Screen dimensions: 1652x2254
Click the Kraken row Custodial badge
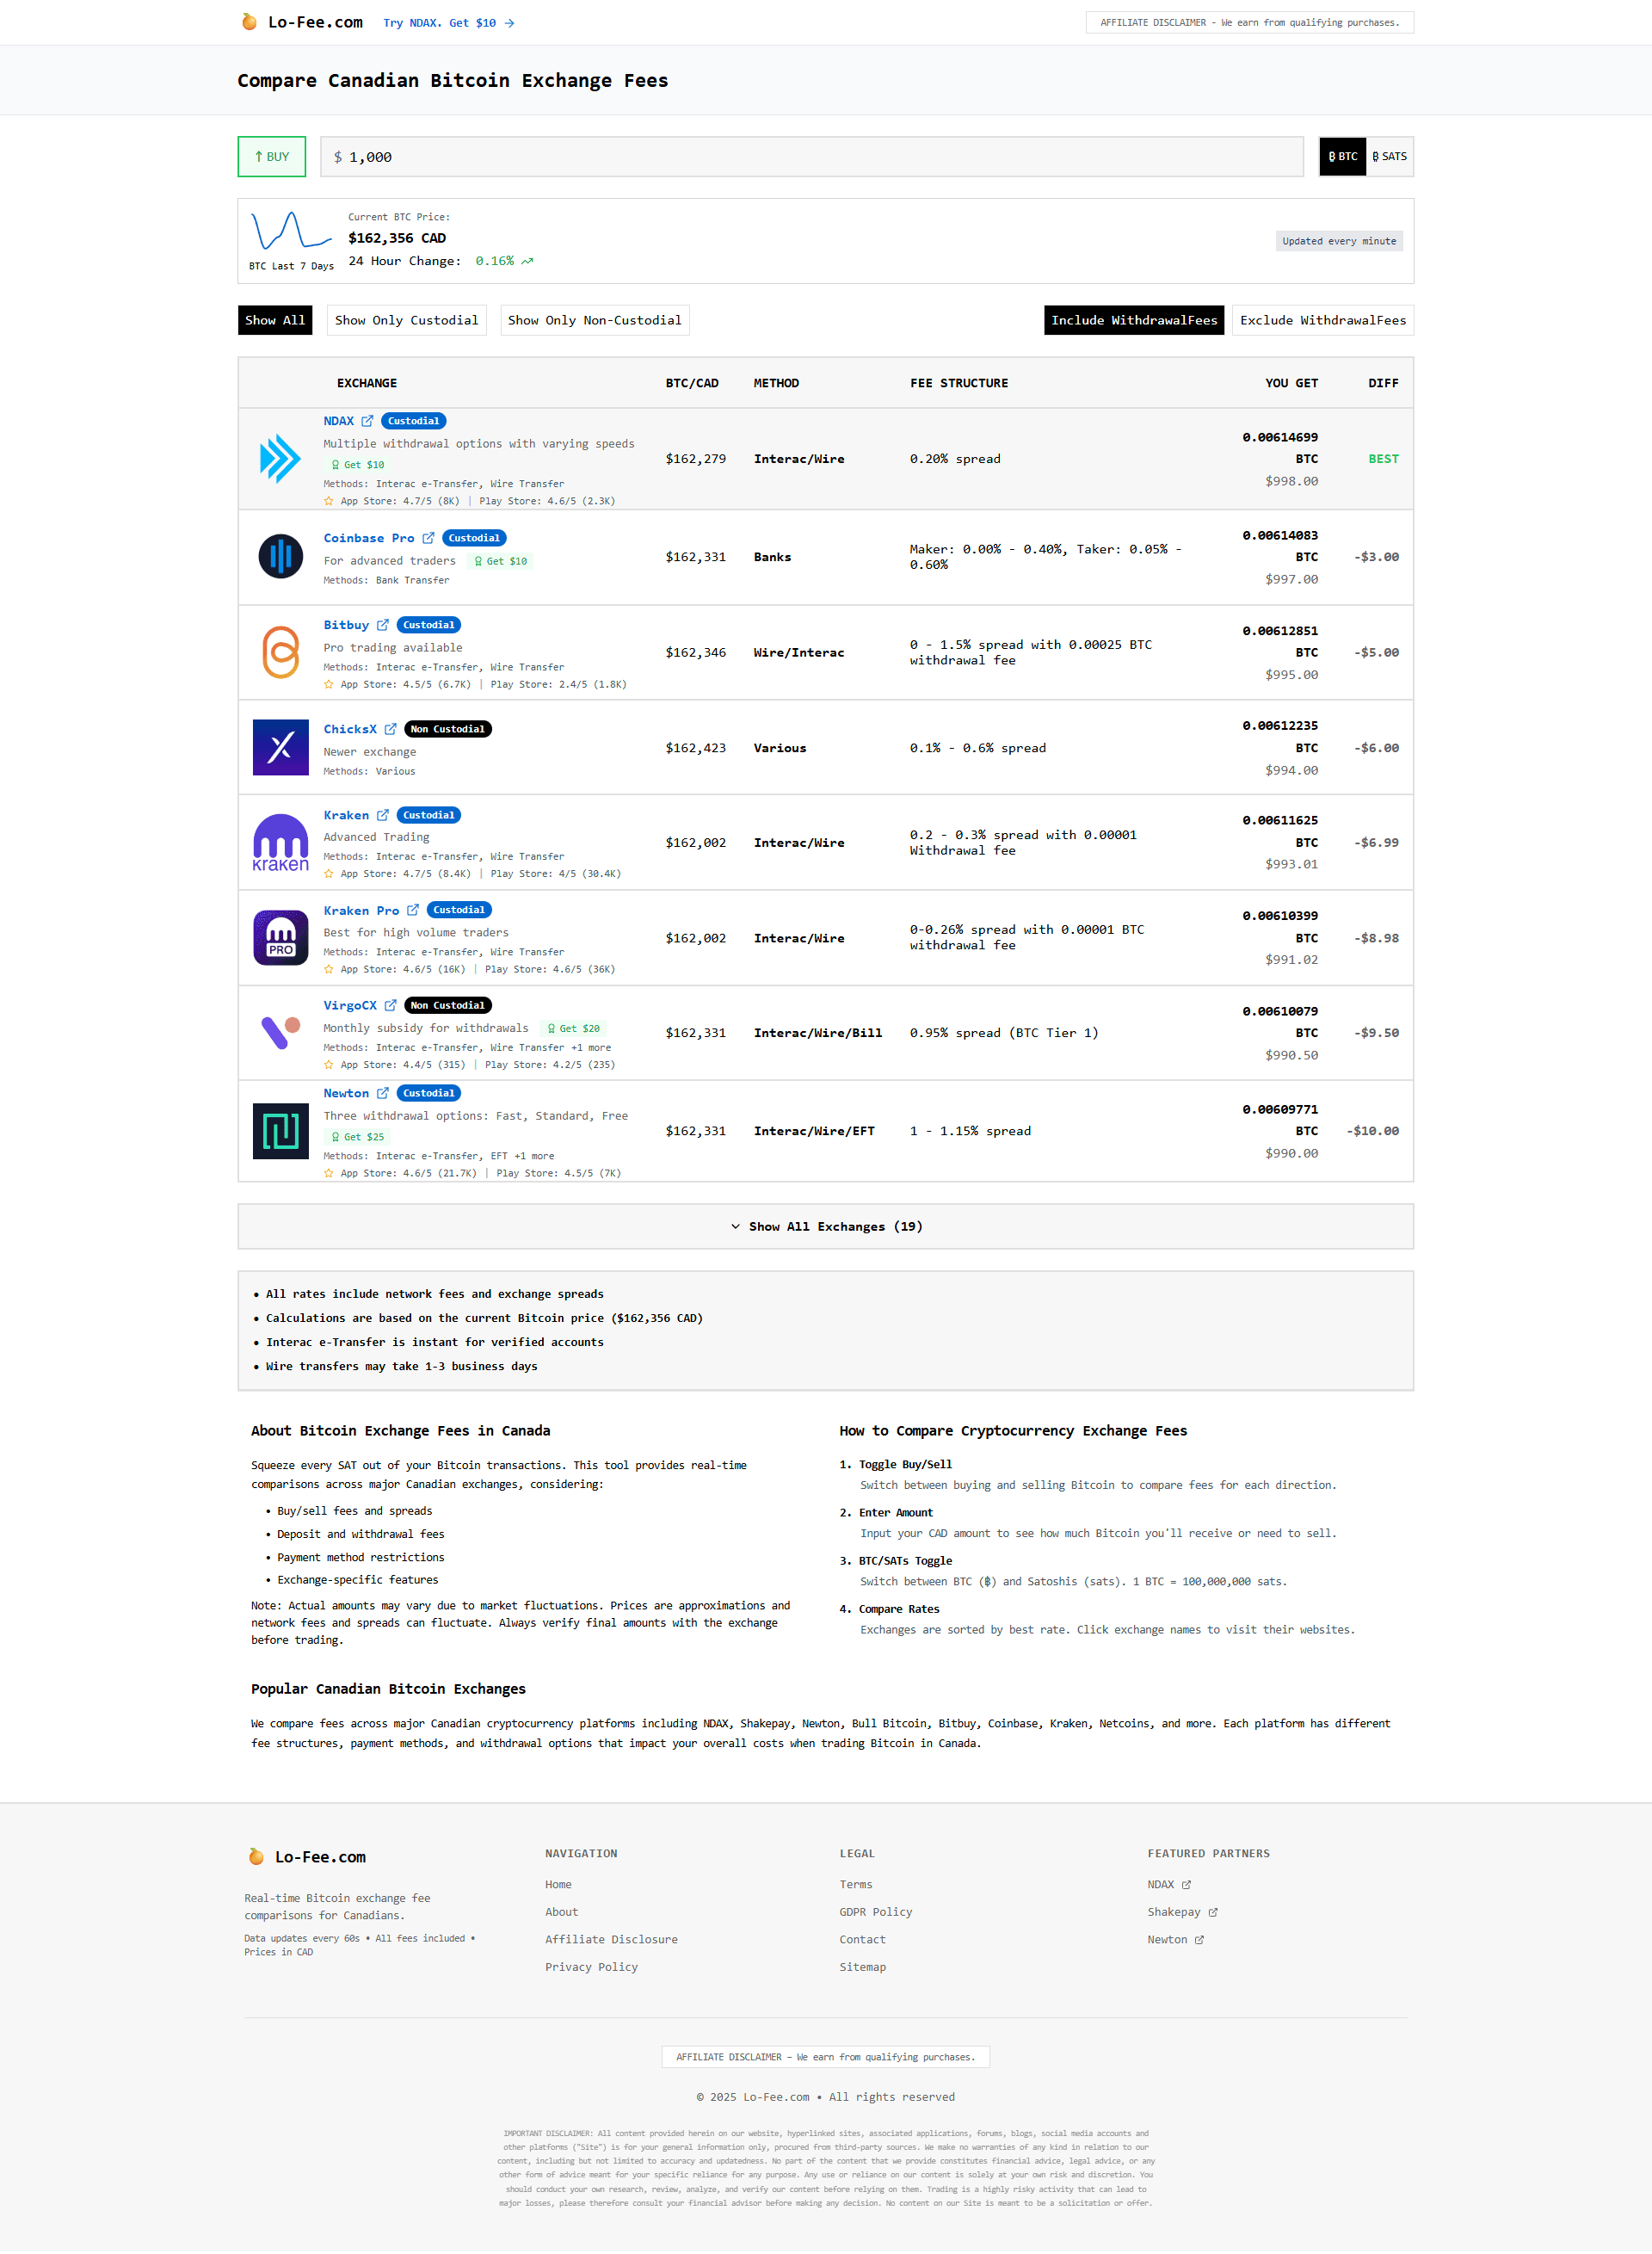coord(429,815)
